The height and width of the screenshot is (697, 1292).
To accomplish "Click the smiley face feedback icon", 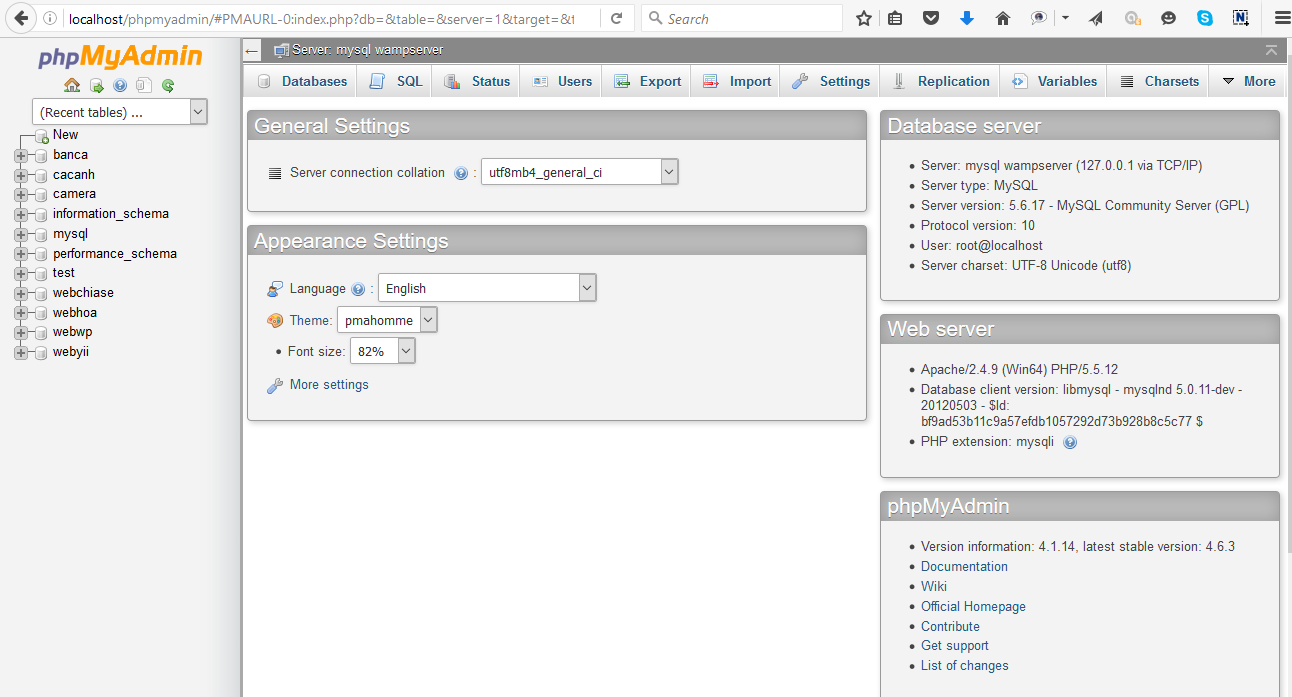I will [1168, 18].
